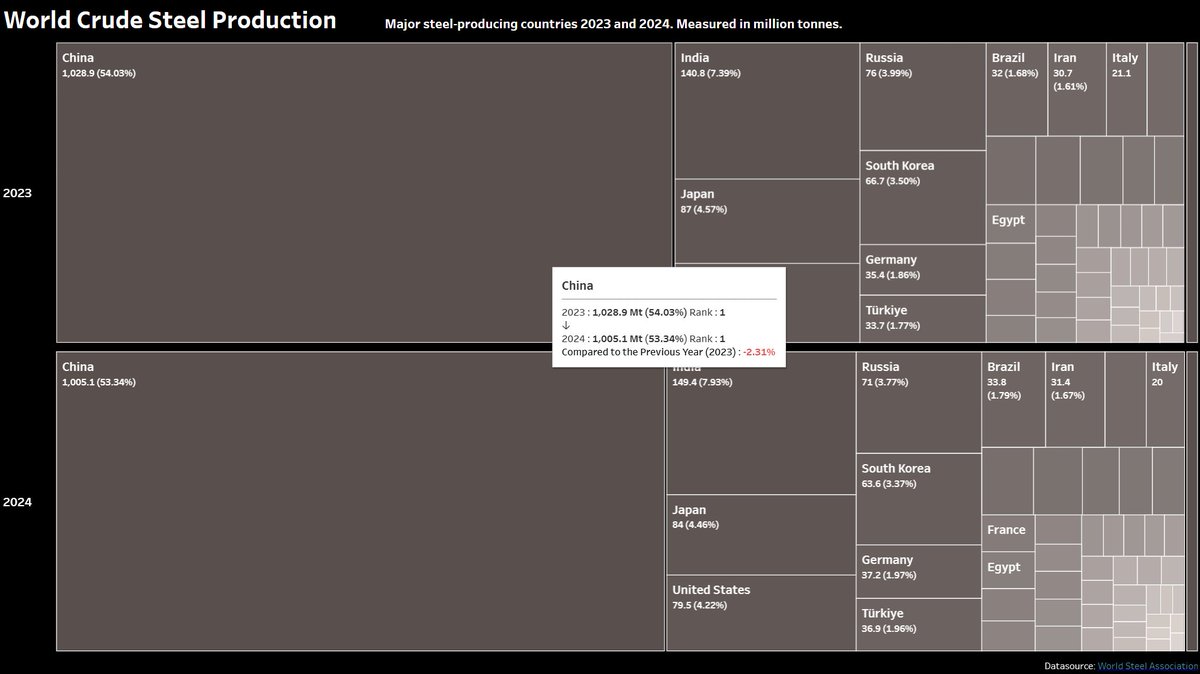
Task: Click the 2023 row label
Action: click(18, 193)
